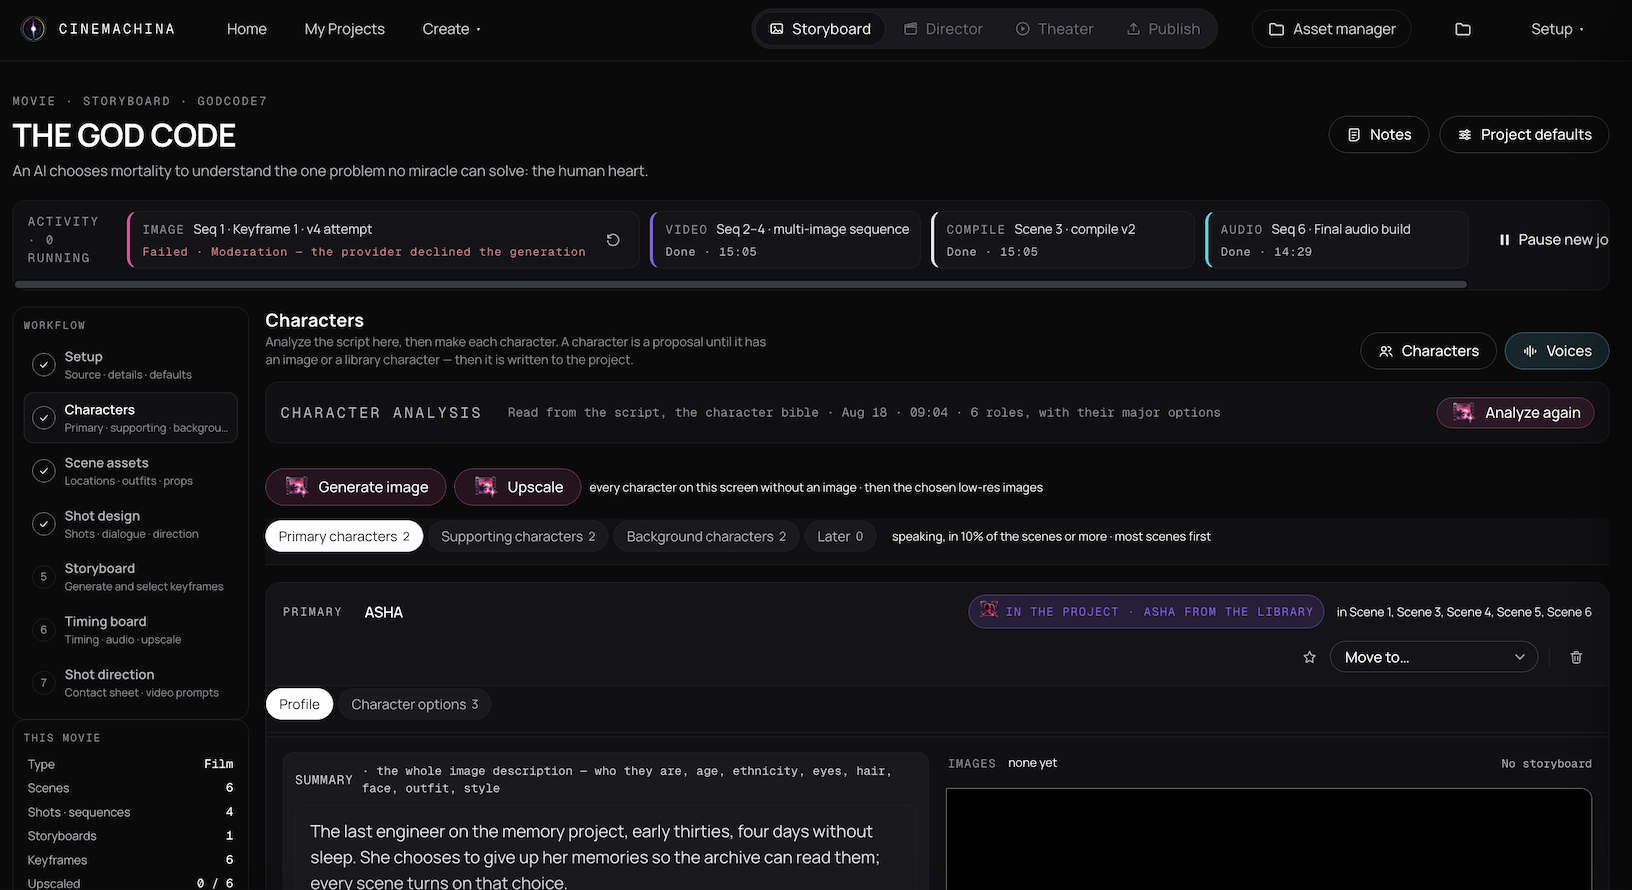
Task: Delete the Asha character via trash icon
Action: pos(1576,657)
